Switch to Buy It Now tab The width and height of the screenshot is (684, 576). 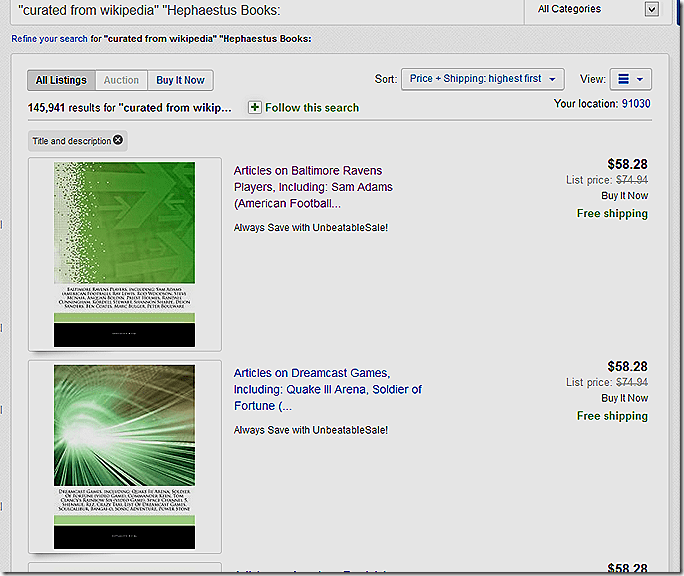coord(180,80)
